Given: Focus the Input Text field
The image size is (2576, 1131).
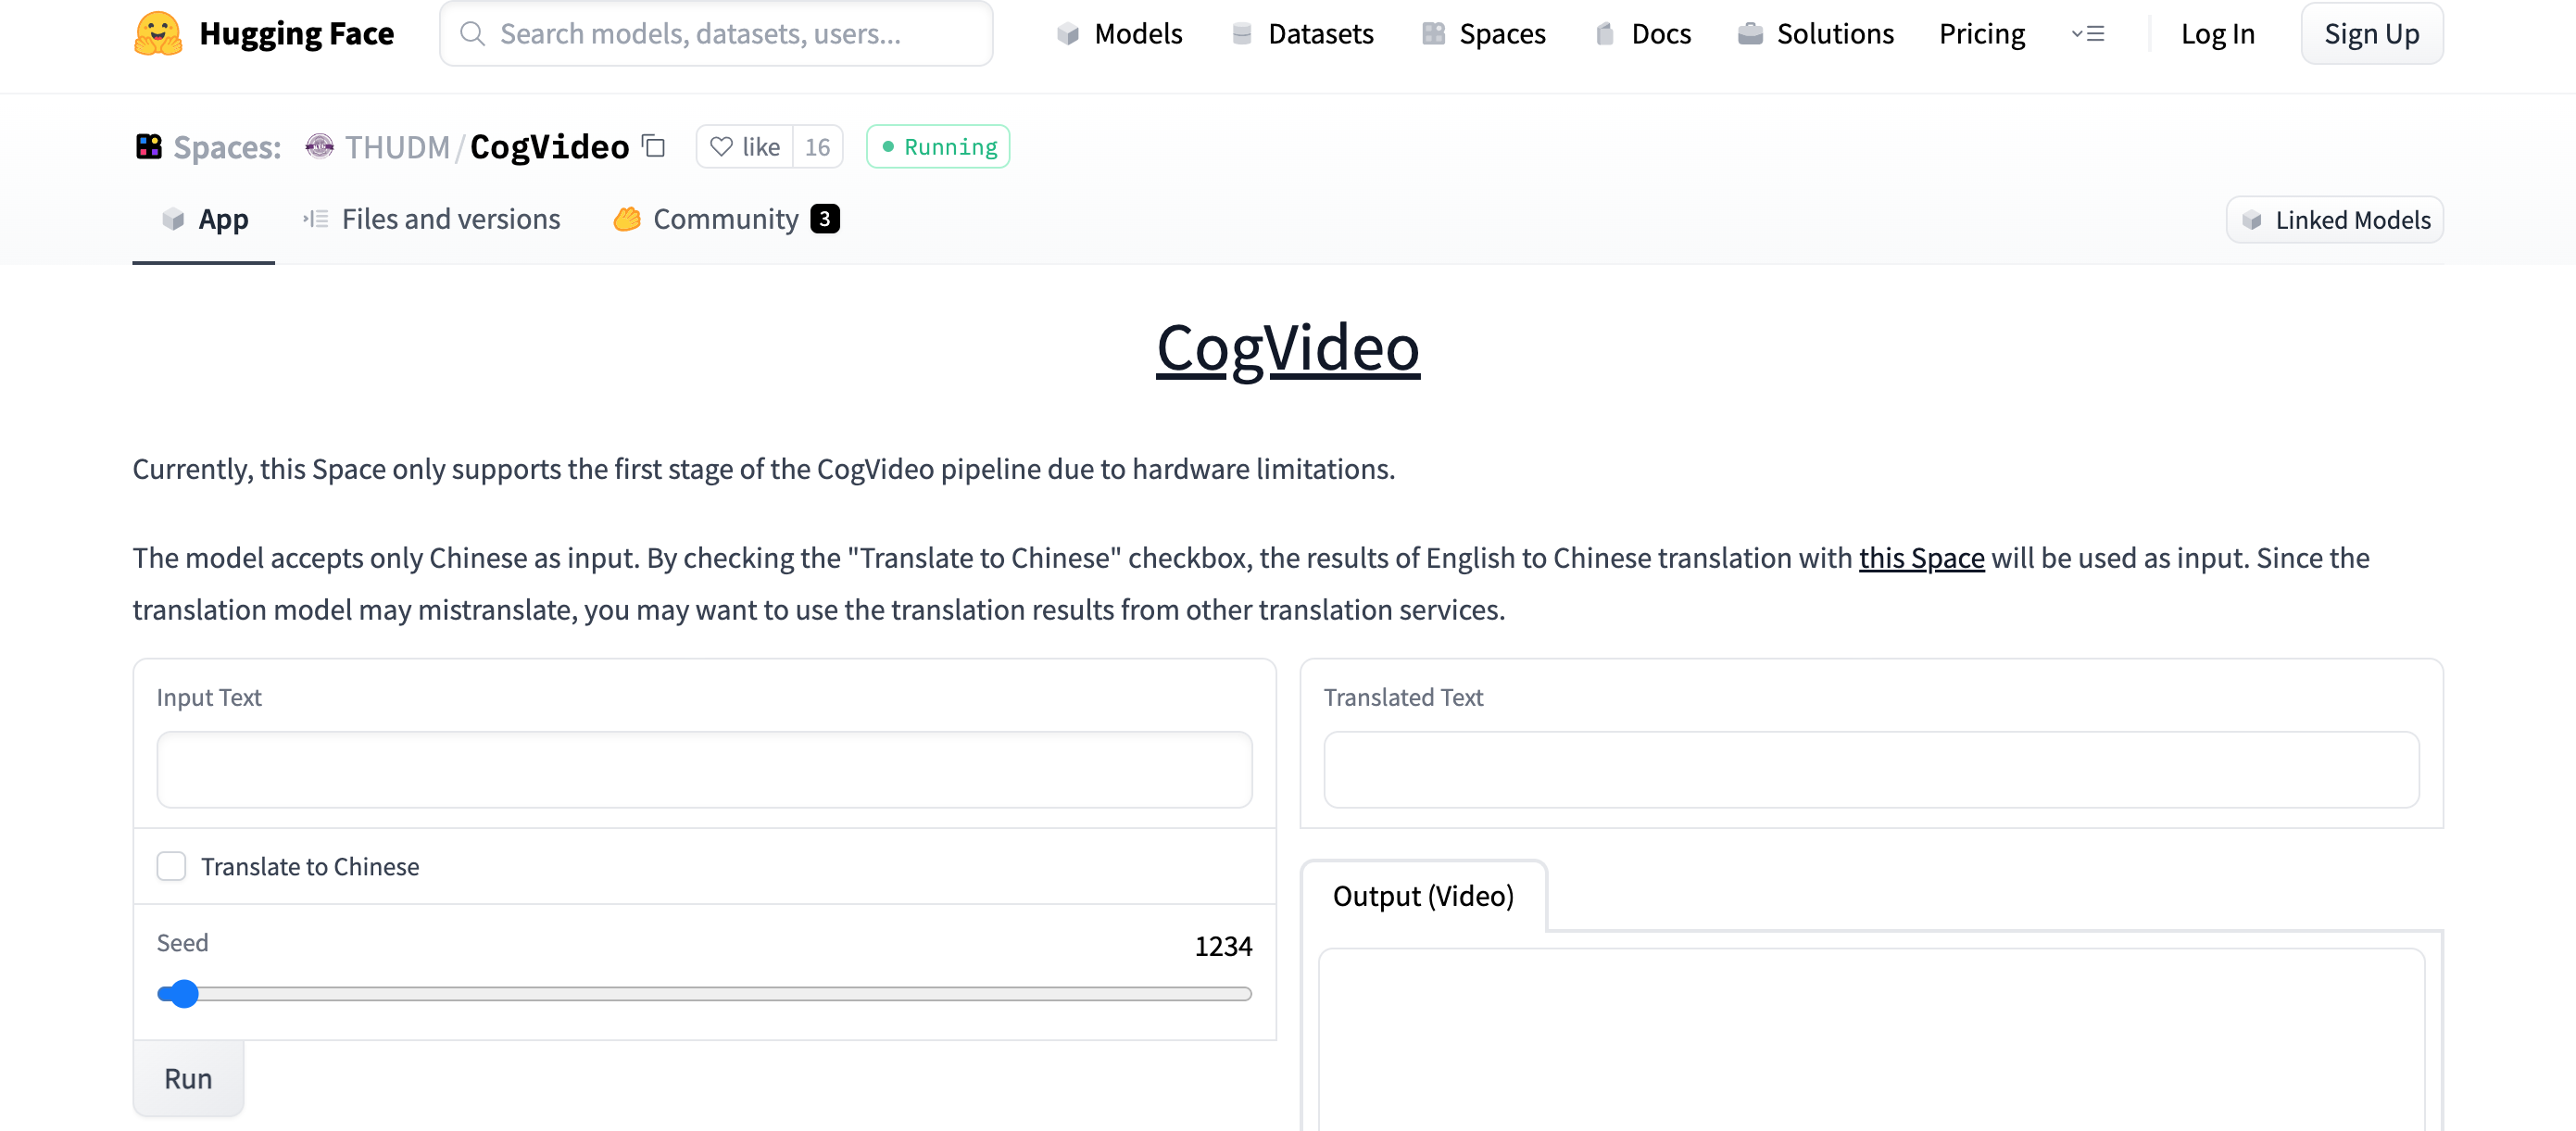Looking at the screenshot, I should click(704, 769).
